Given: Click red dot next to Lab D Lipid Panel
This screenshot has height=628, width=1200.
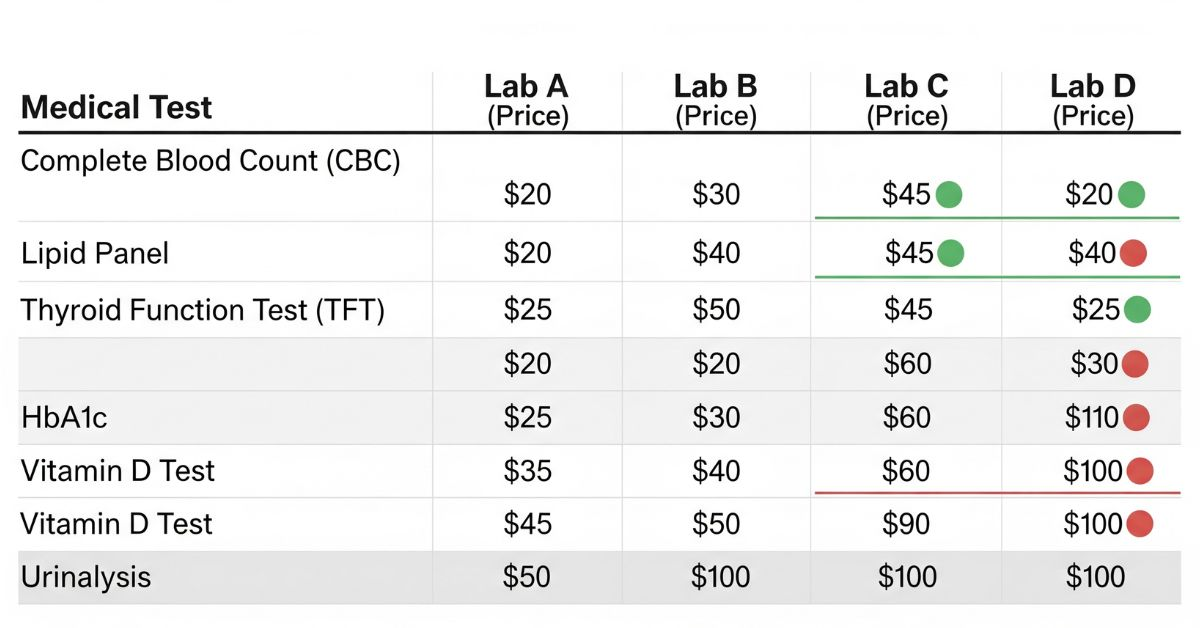Looking at the screenshot, I should (x=1132, y=254).
